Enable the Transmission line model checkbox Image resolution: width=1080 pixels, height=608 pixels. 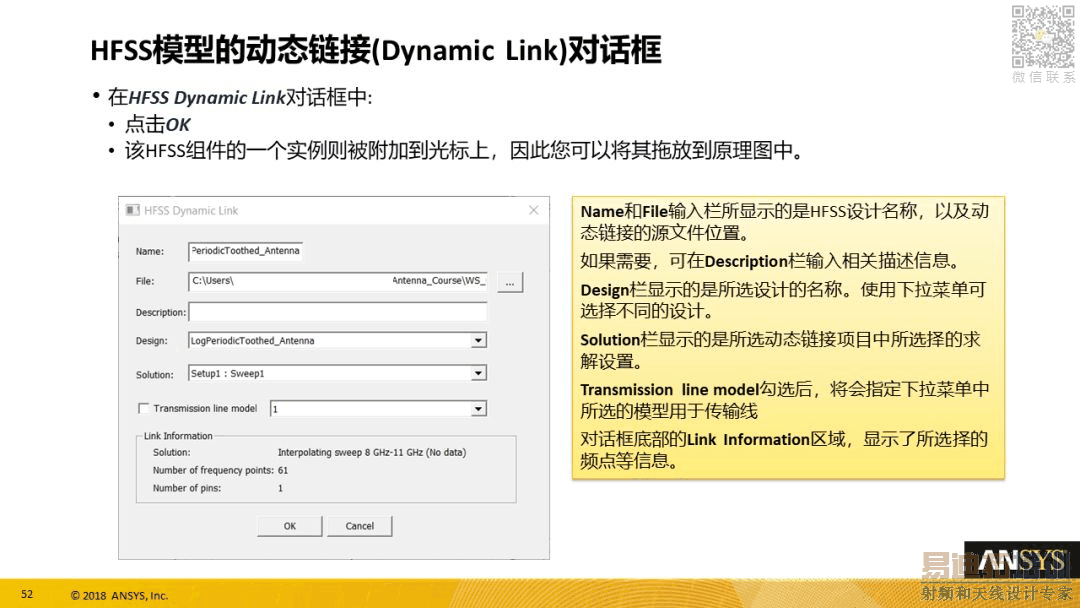[x=143, y=408]
